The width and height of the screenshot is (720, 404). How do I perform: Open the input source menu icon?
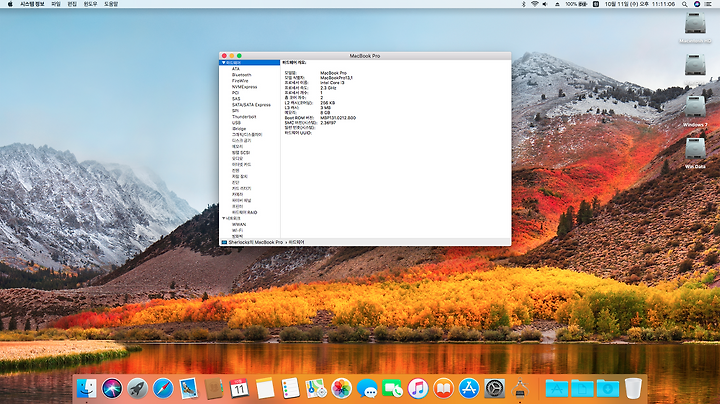pos(596,4)
